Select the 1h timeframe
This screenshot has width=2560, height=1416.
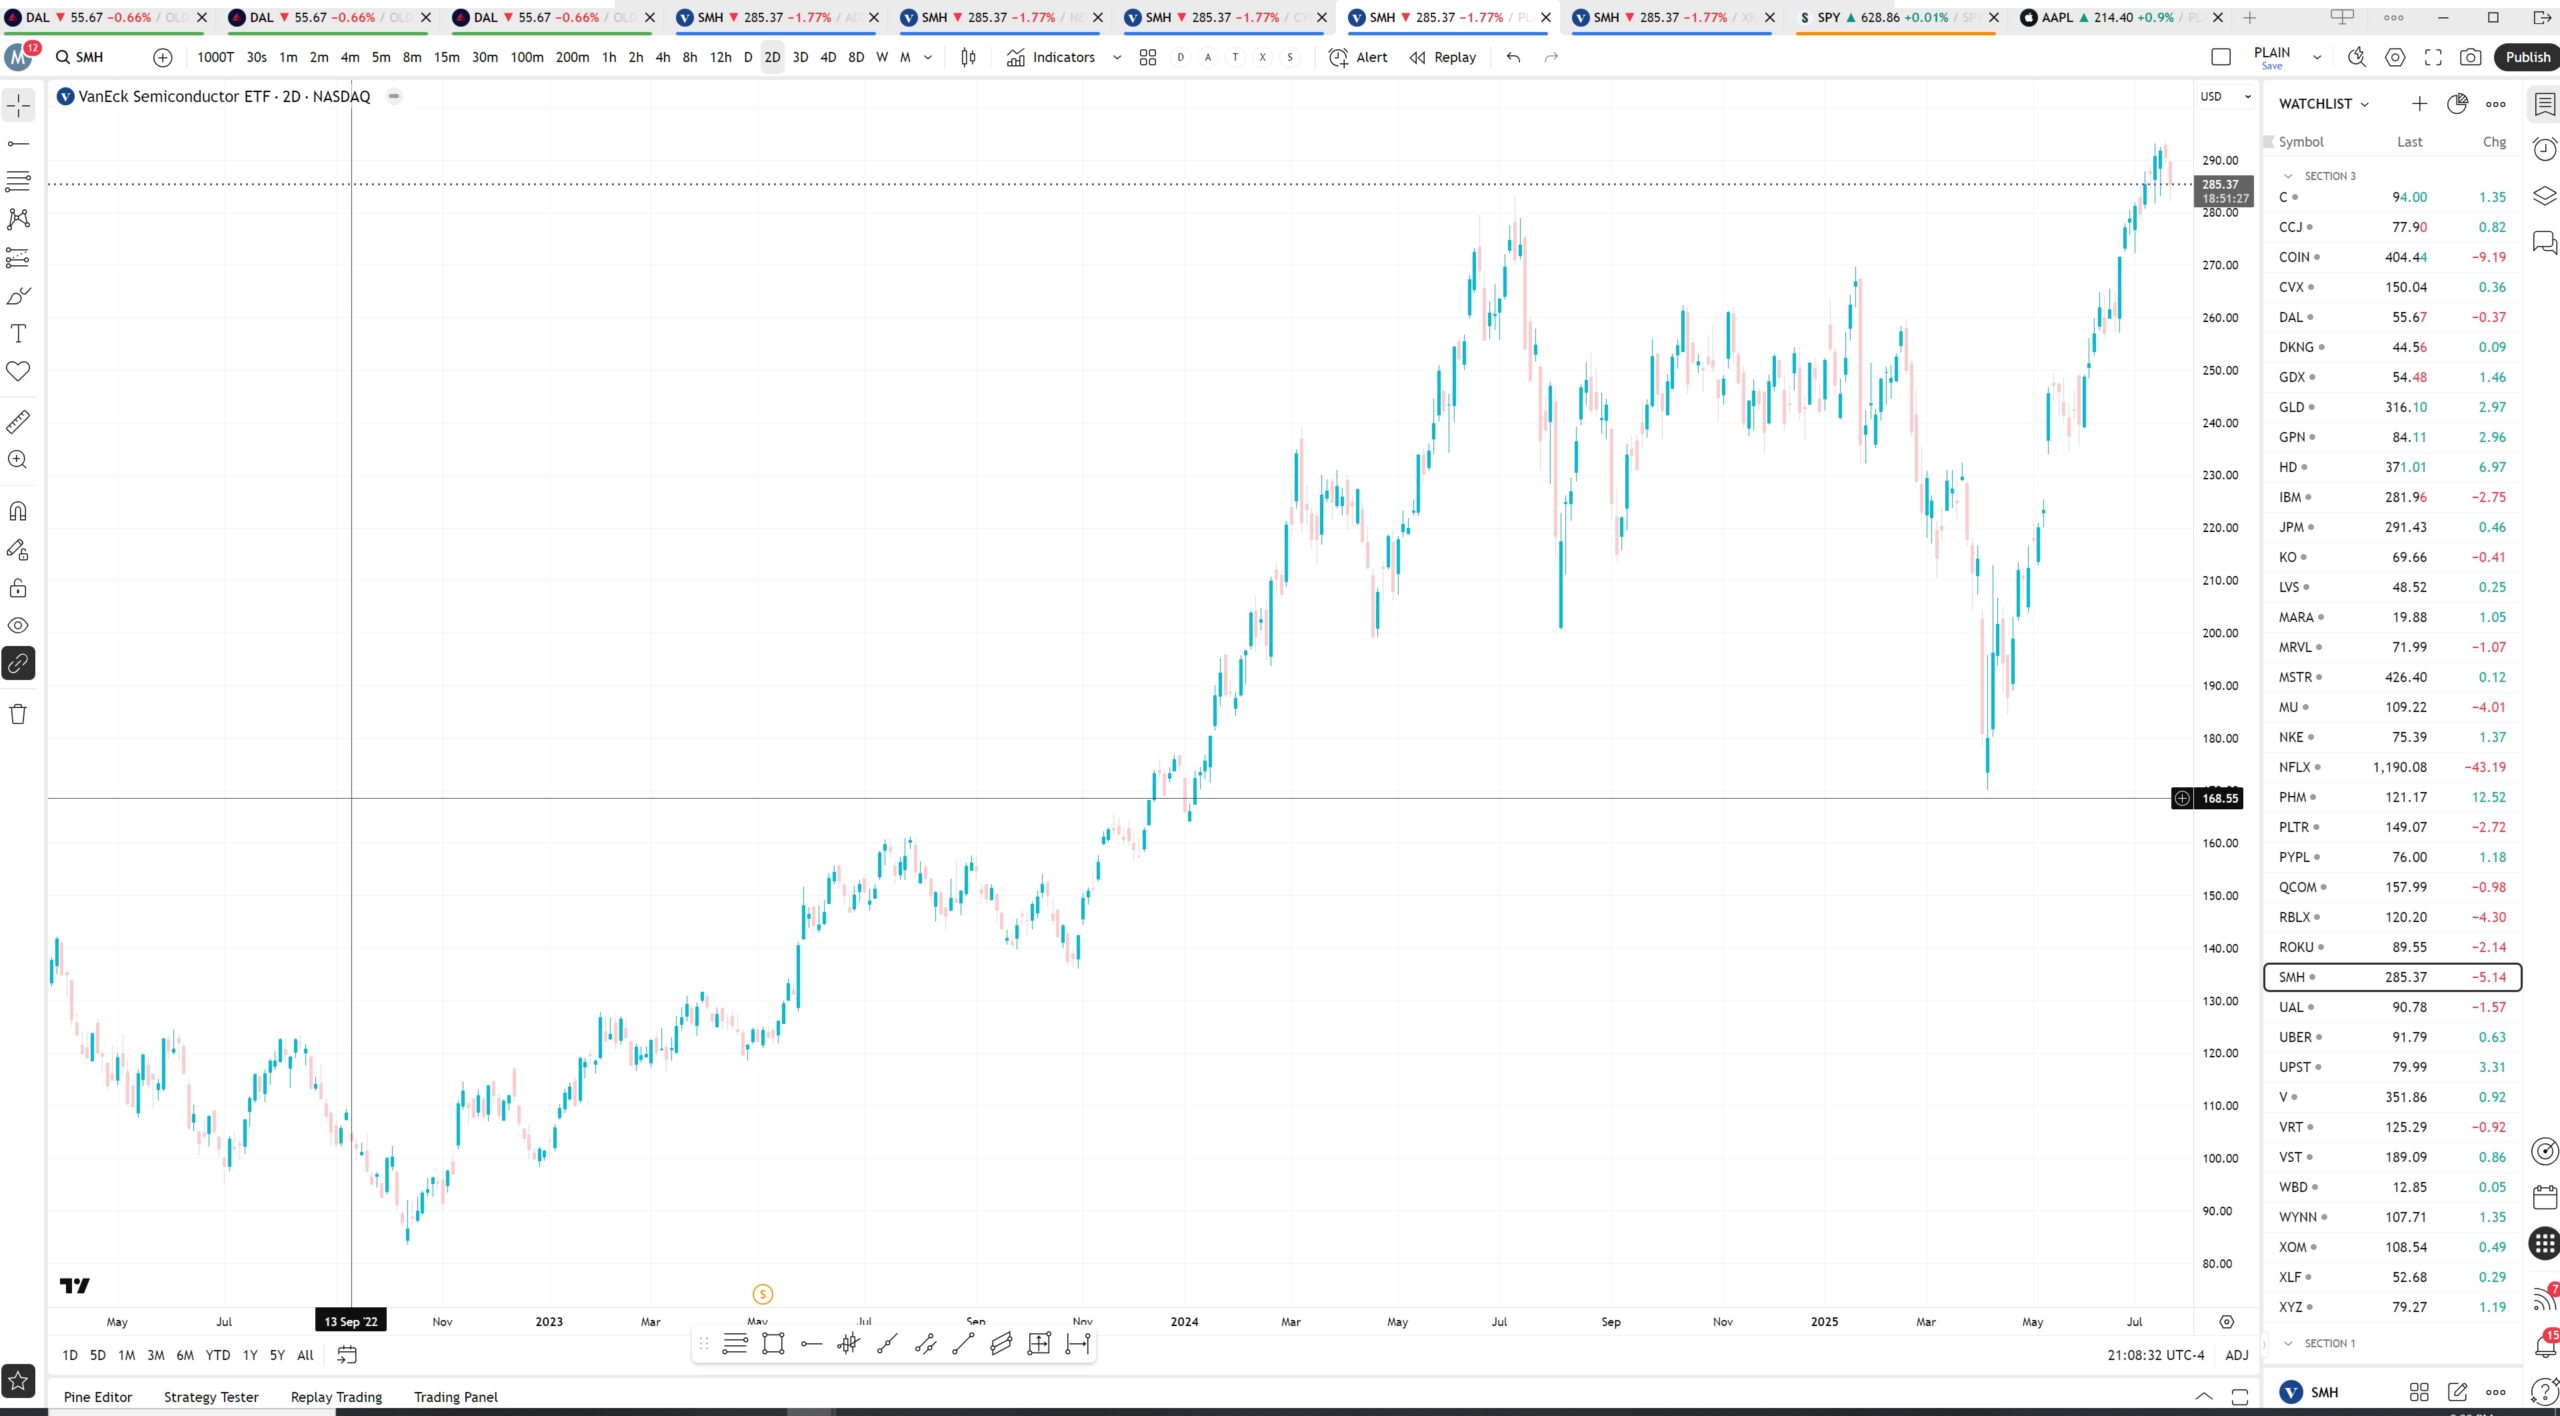coord(609,57)
